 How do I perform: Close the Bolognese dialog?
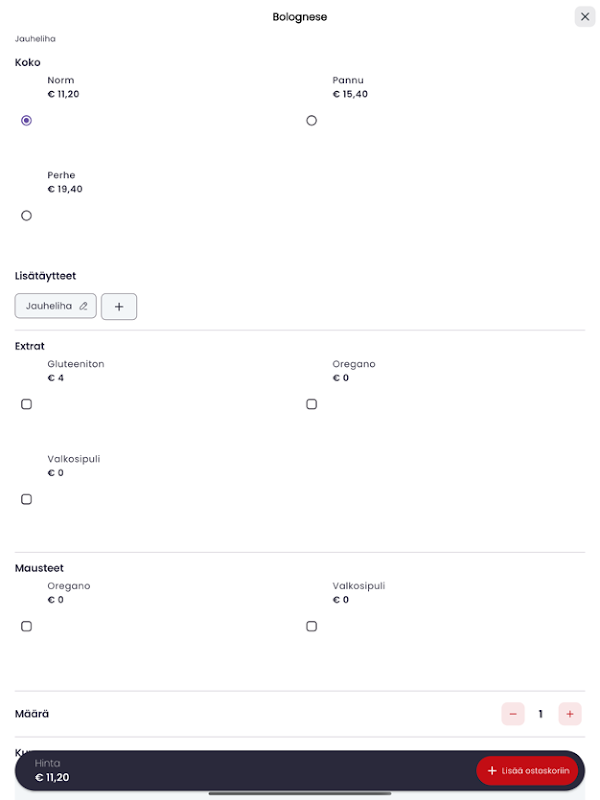(x=585, y=16)
